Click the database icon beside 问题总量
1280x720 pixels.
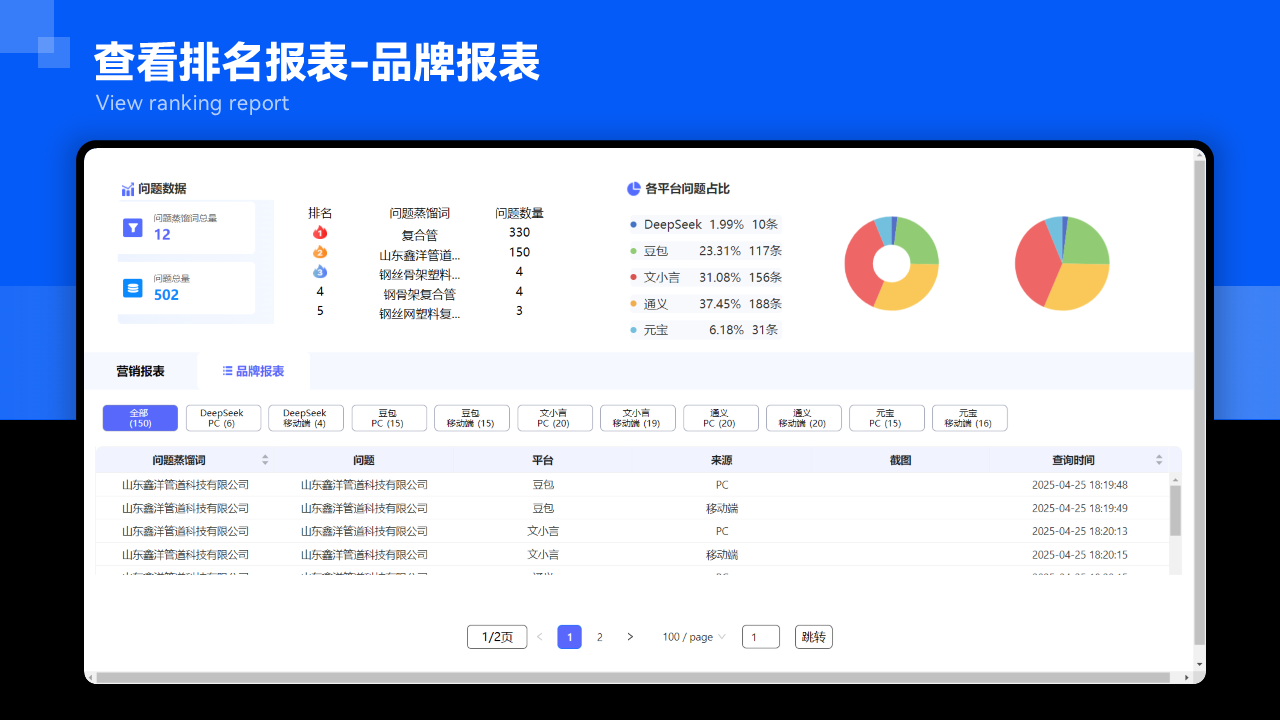(133, 288)
